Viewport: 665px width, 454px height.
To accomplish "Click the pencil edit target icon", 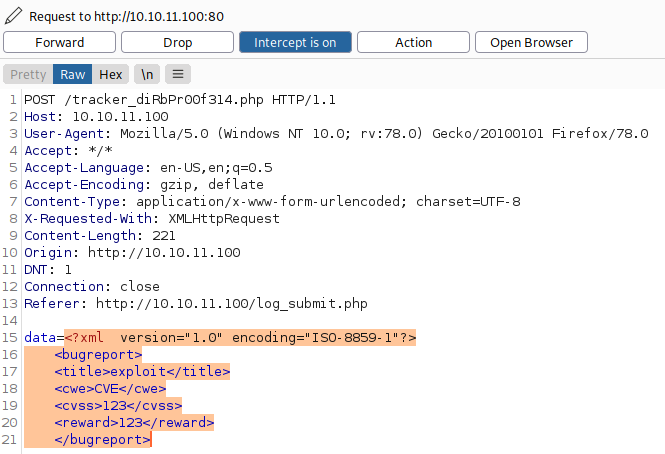I will tap(14, 17).
